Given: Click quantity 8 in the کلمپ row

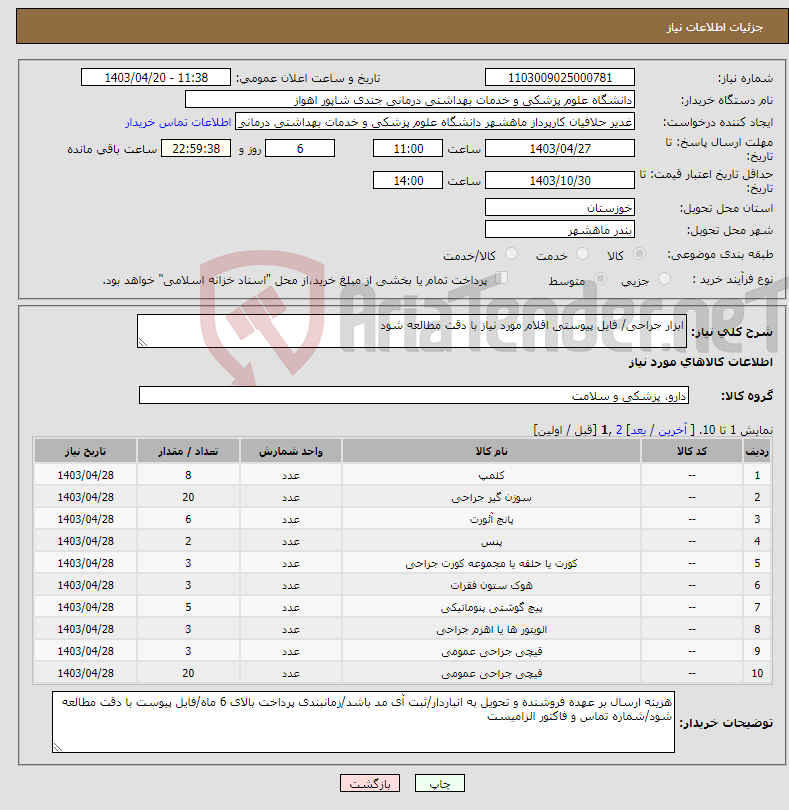Looking at the screenshot, I should (188, 475).
